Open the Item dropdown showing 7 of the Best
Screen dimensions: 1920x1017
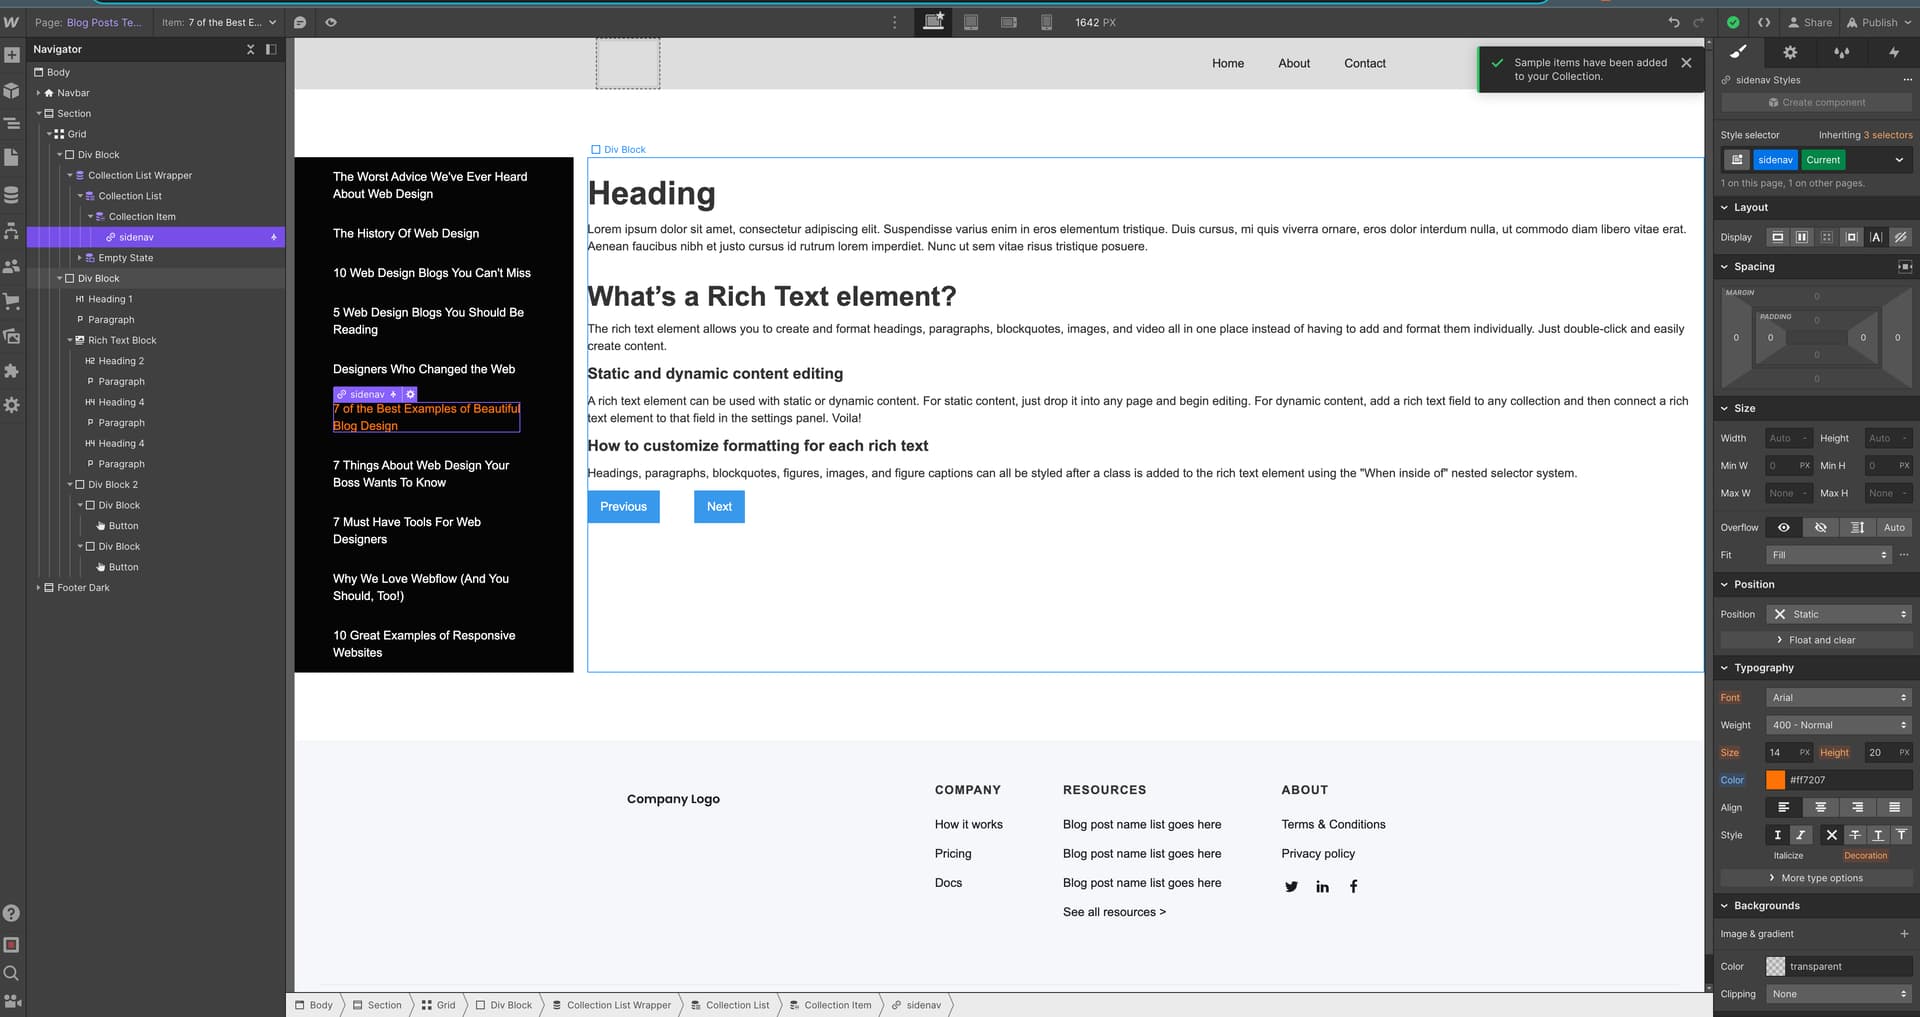218,21
